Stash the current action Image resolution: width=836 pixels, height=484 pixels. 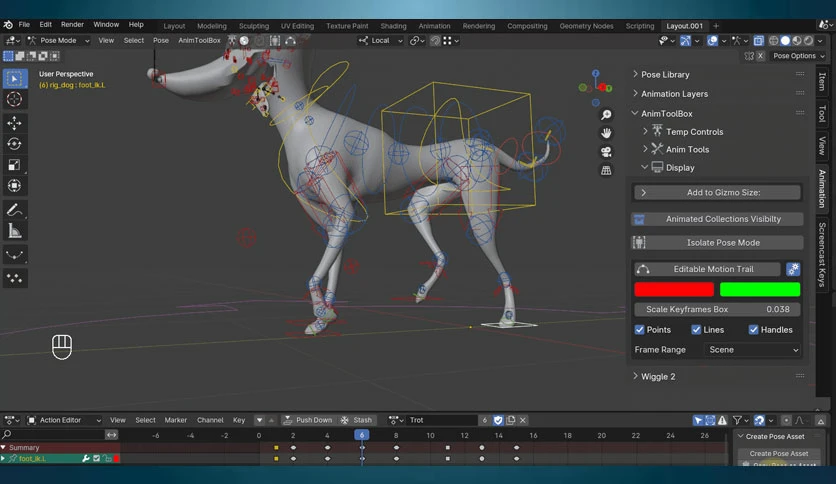click(x=357, y=420)
